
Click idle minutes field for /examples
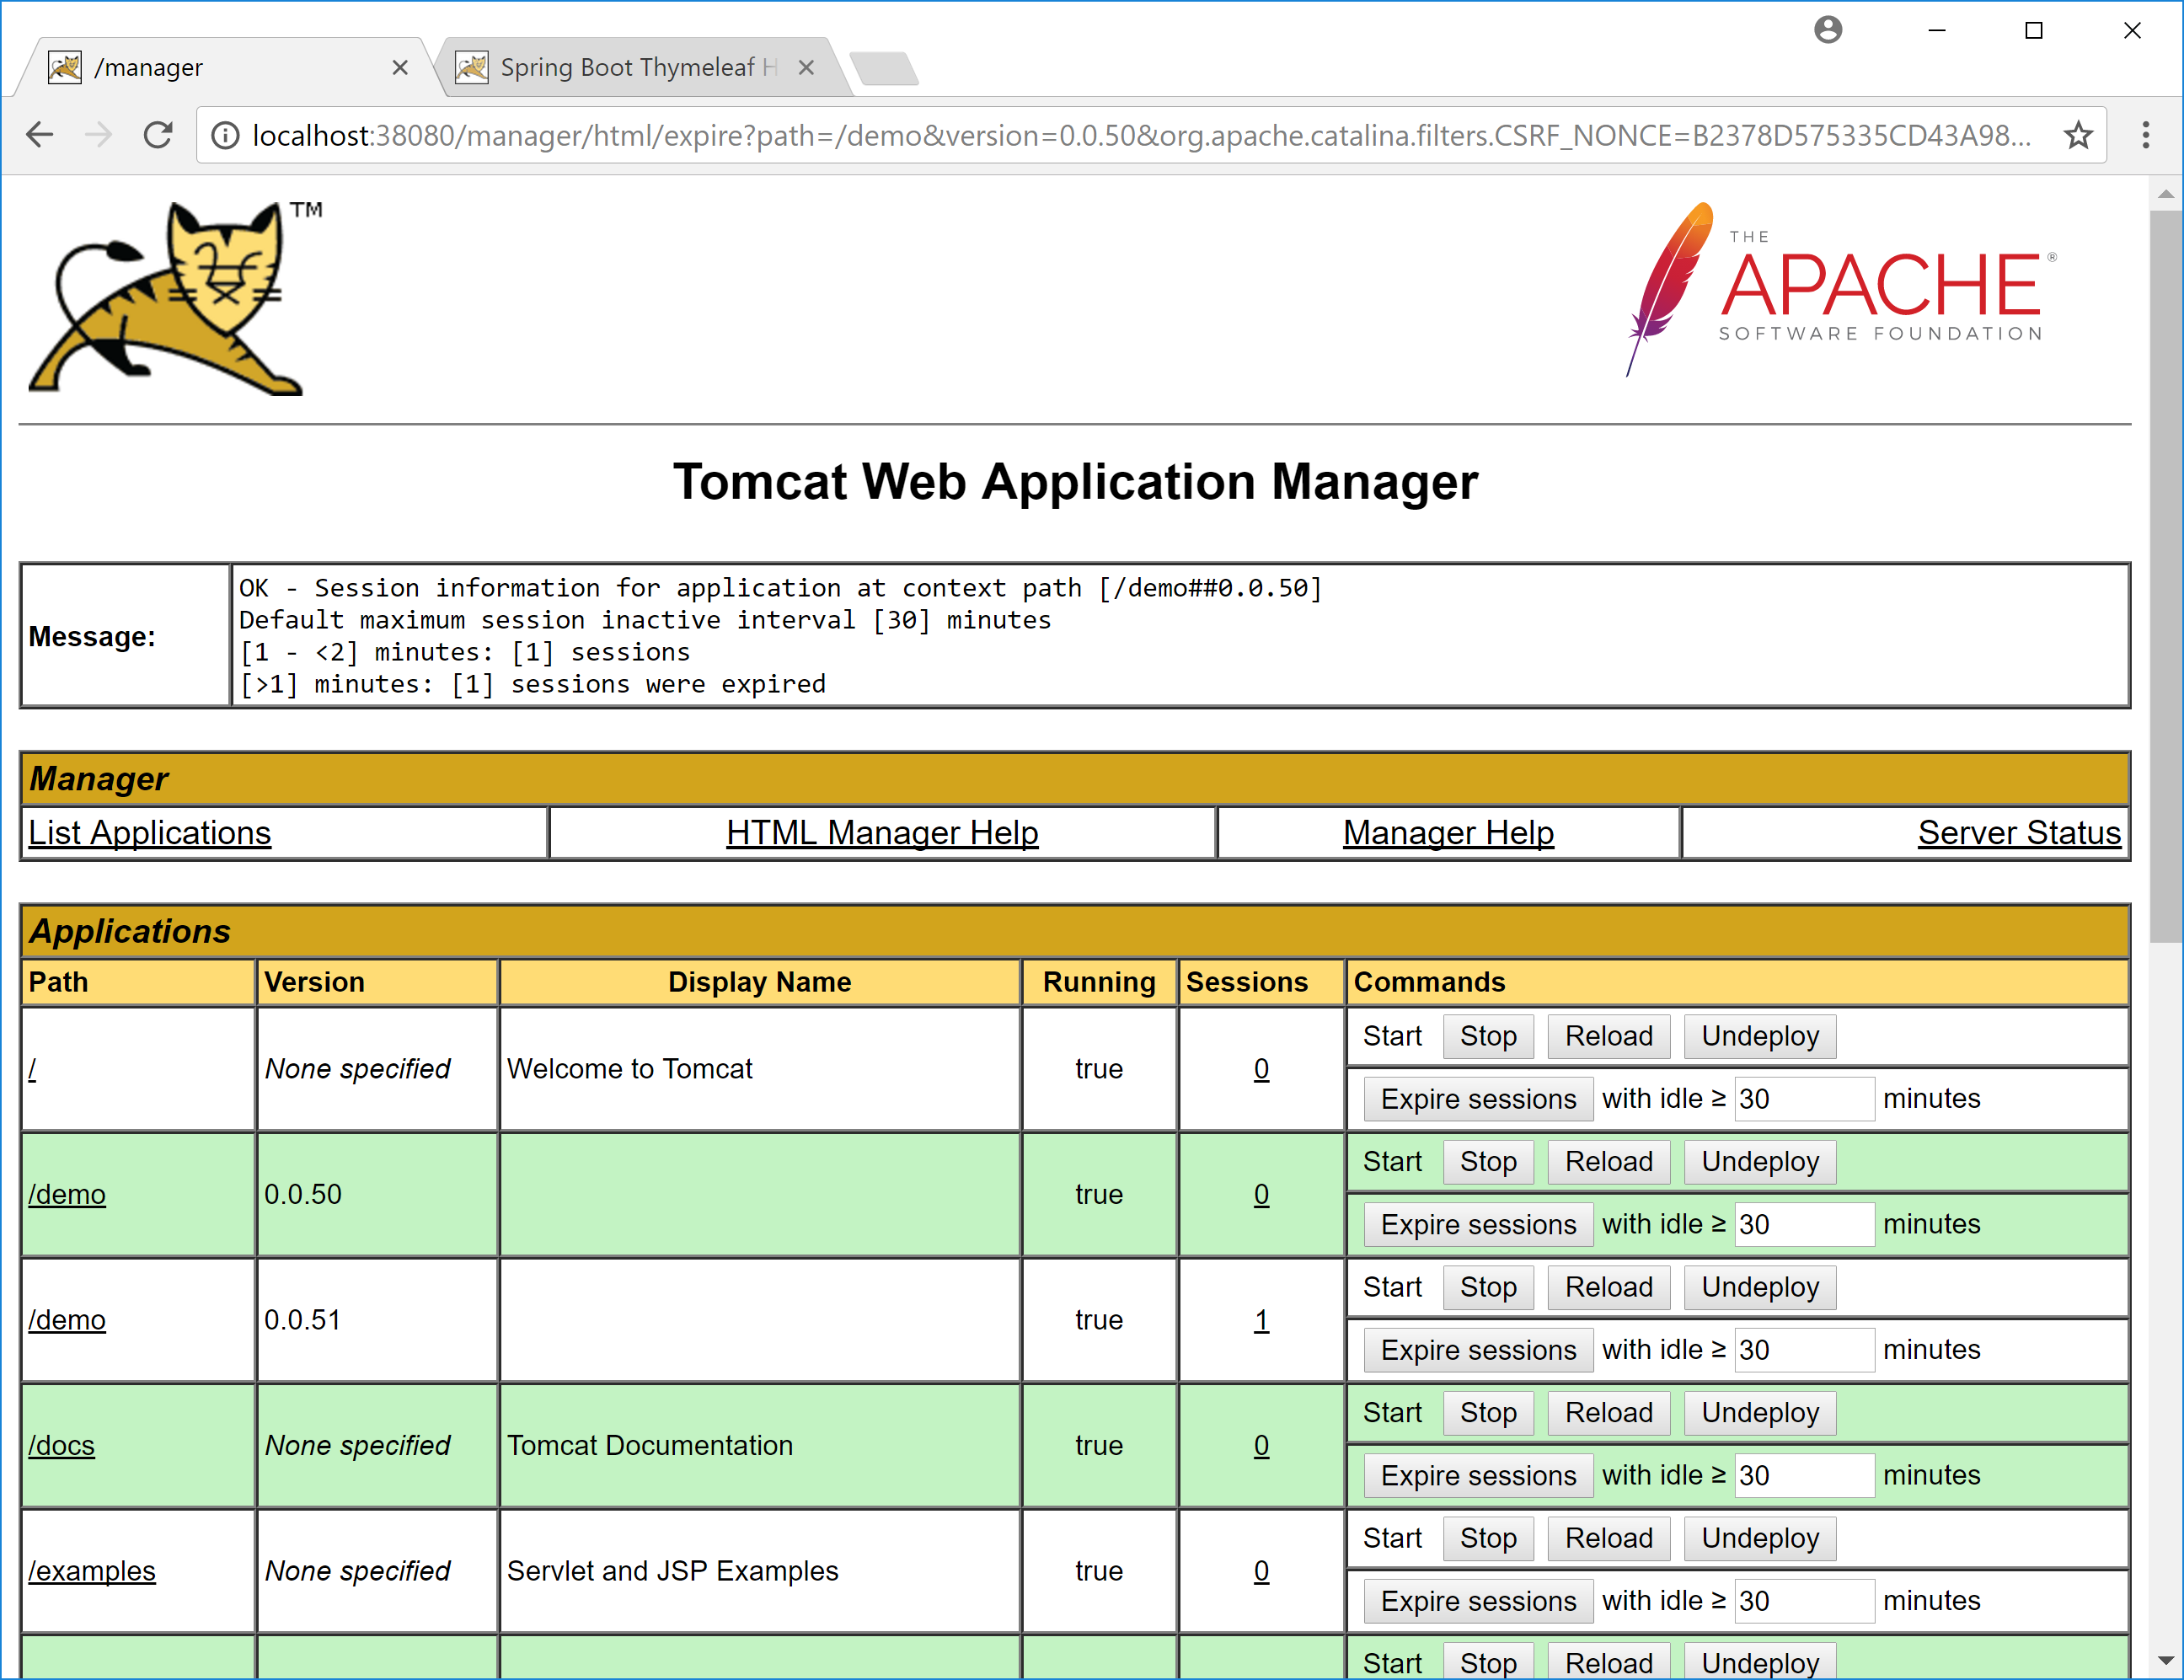click(1802, 1601)
